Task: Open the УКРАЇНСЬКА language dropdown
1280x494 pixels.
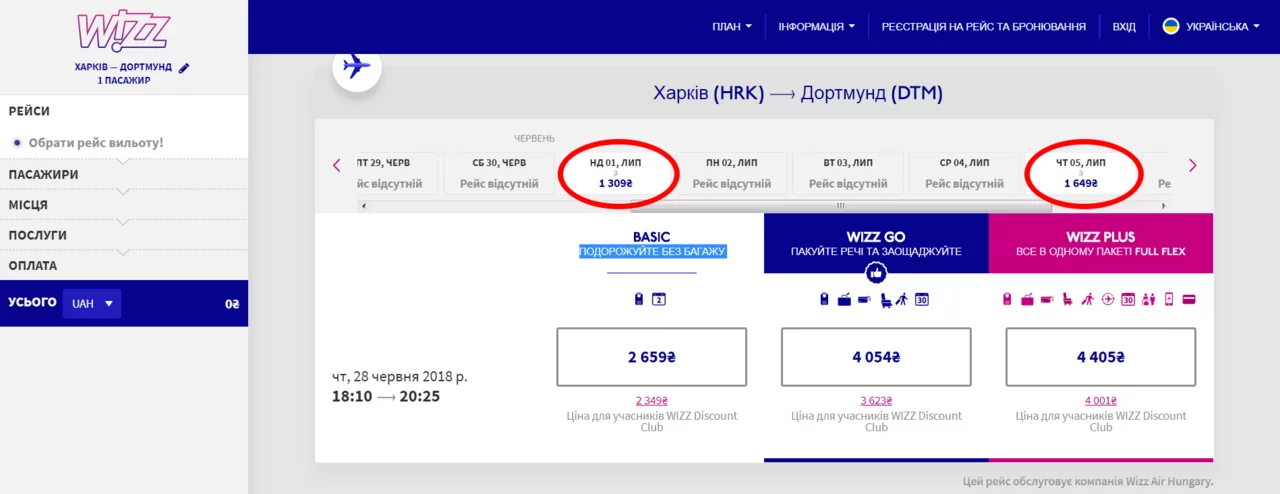Action: coord(1222,27)
